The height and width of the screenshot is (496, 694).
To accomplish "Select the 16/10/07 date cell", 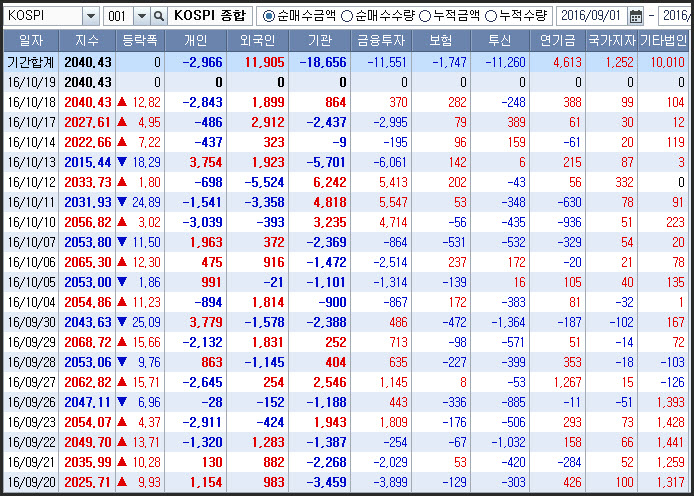I will [x=31, y=242].
